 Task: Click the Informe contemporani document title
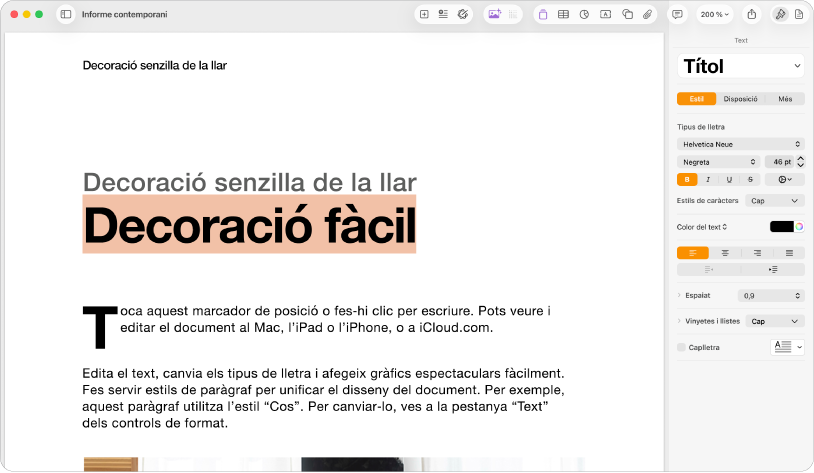[125, 15]
